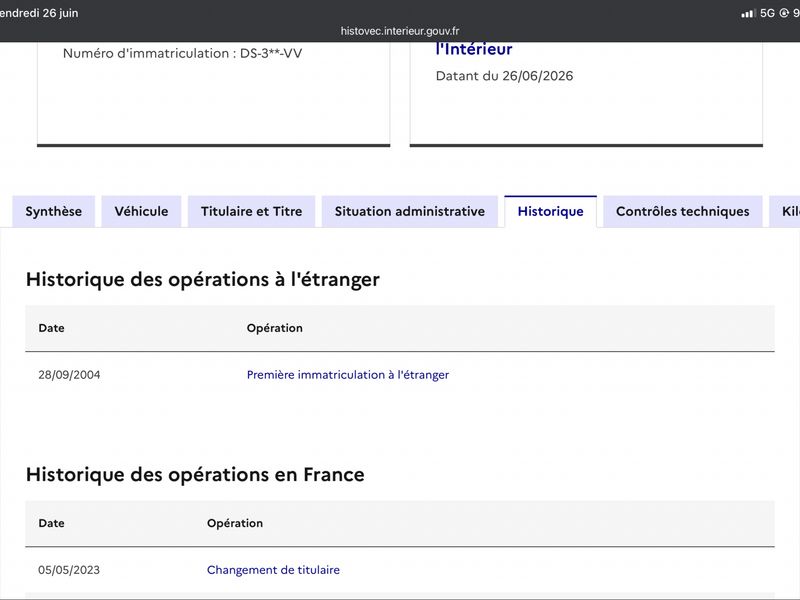Open the partially visible Kilométrage tab

point(786,211)
